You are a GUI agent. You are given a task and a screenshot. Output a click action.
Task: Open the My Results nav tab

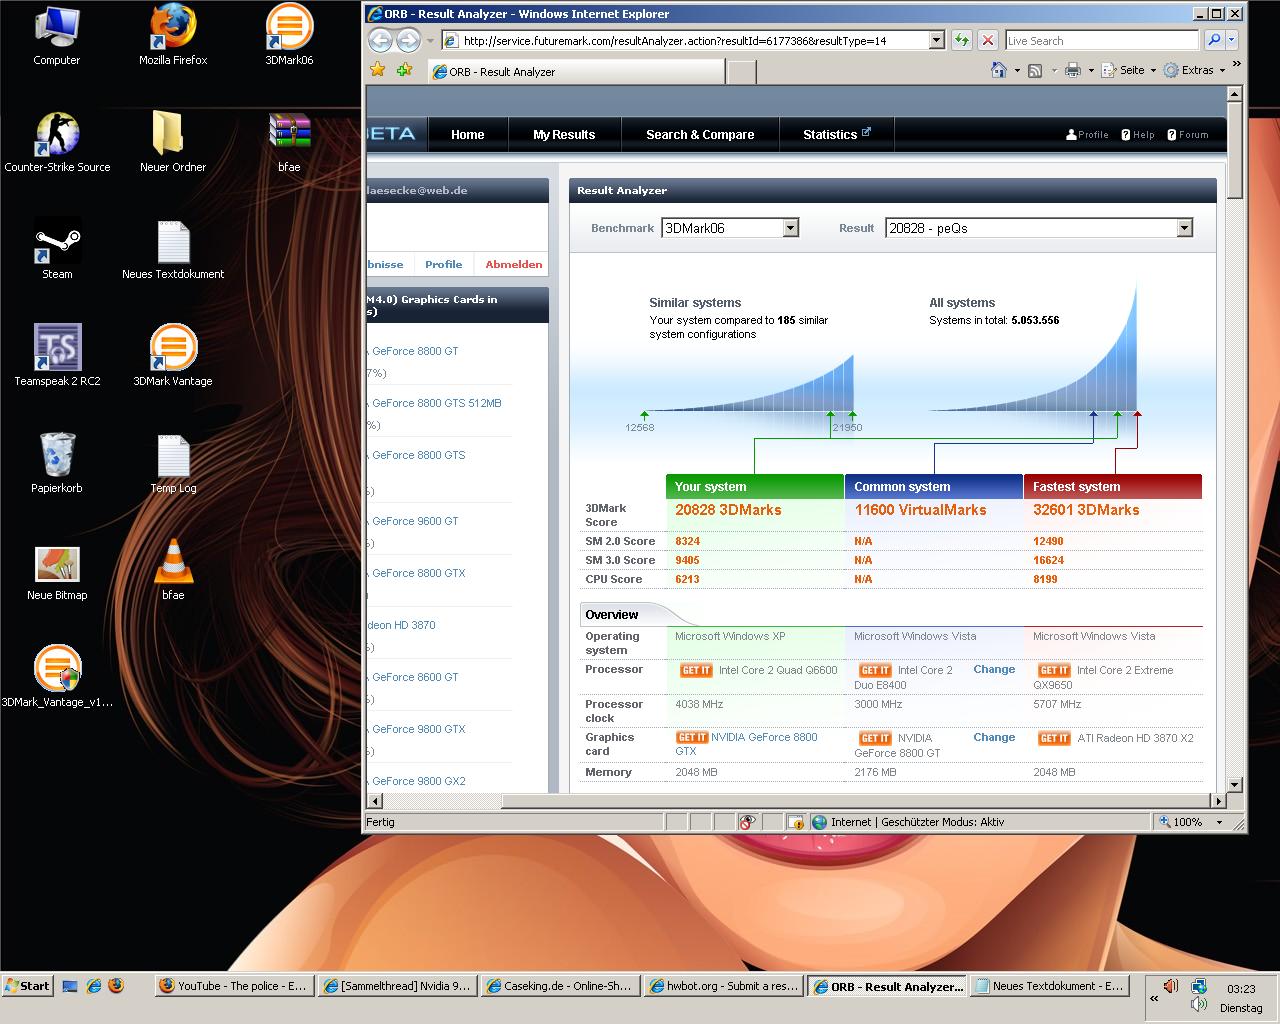(564, 134)
